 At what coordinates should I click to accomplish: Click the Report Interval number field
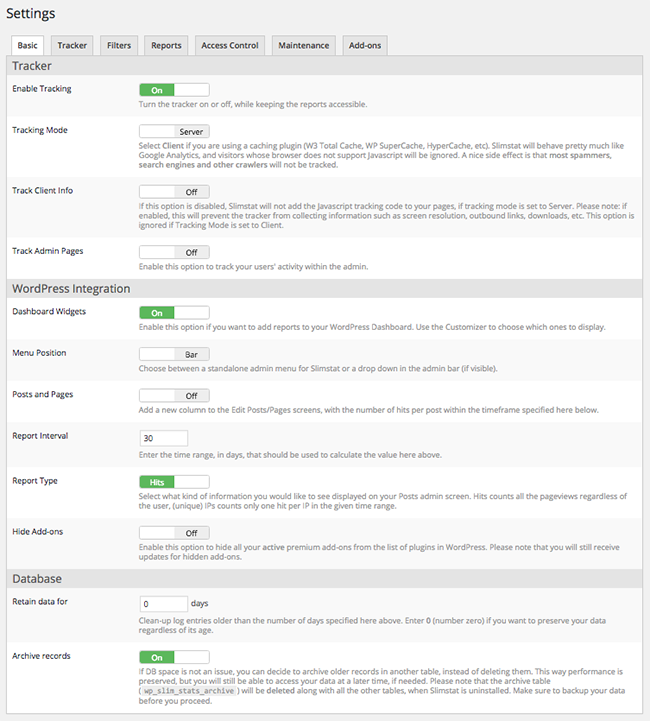(164, 437)
